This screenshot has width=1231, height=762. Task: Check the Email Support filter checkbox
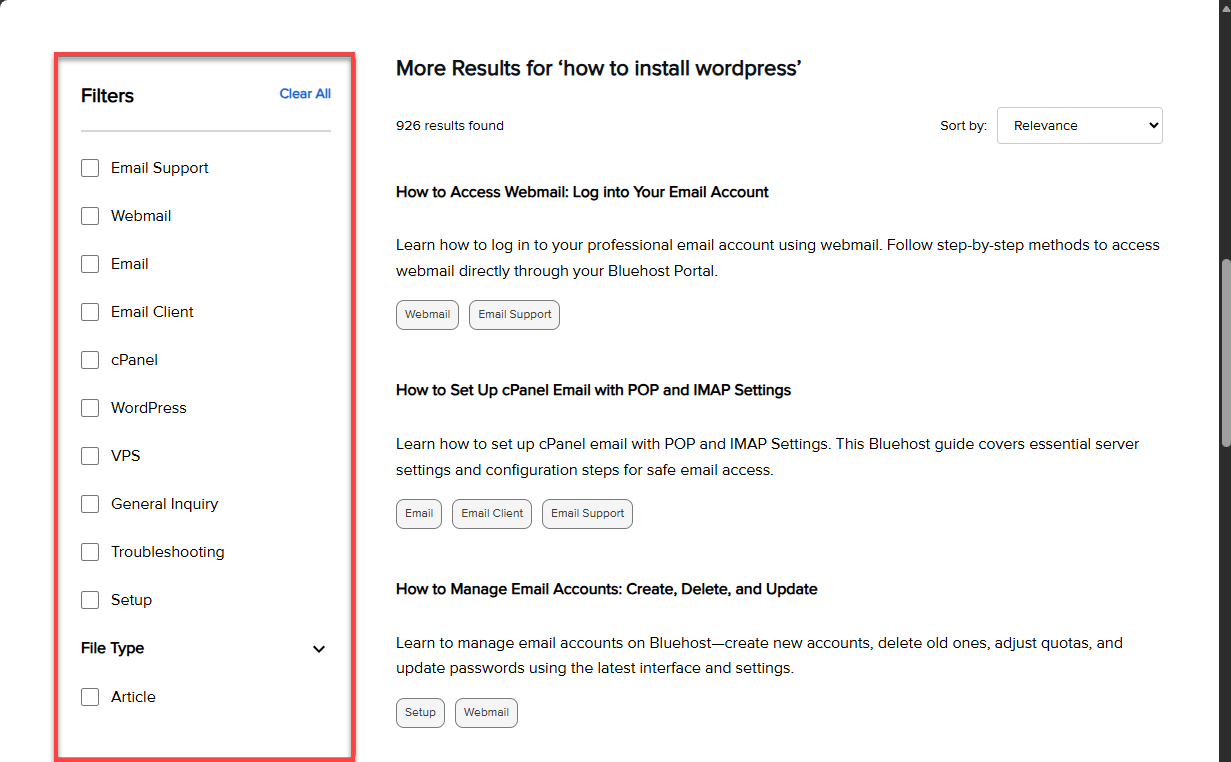tap(90, 168)
